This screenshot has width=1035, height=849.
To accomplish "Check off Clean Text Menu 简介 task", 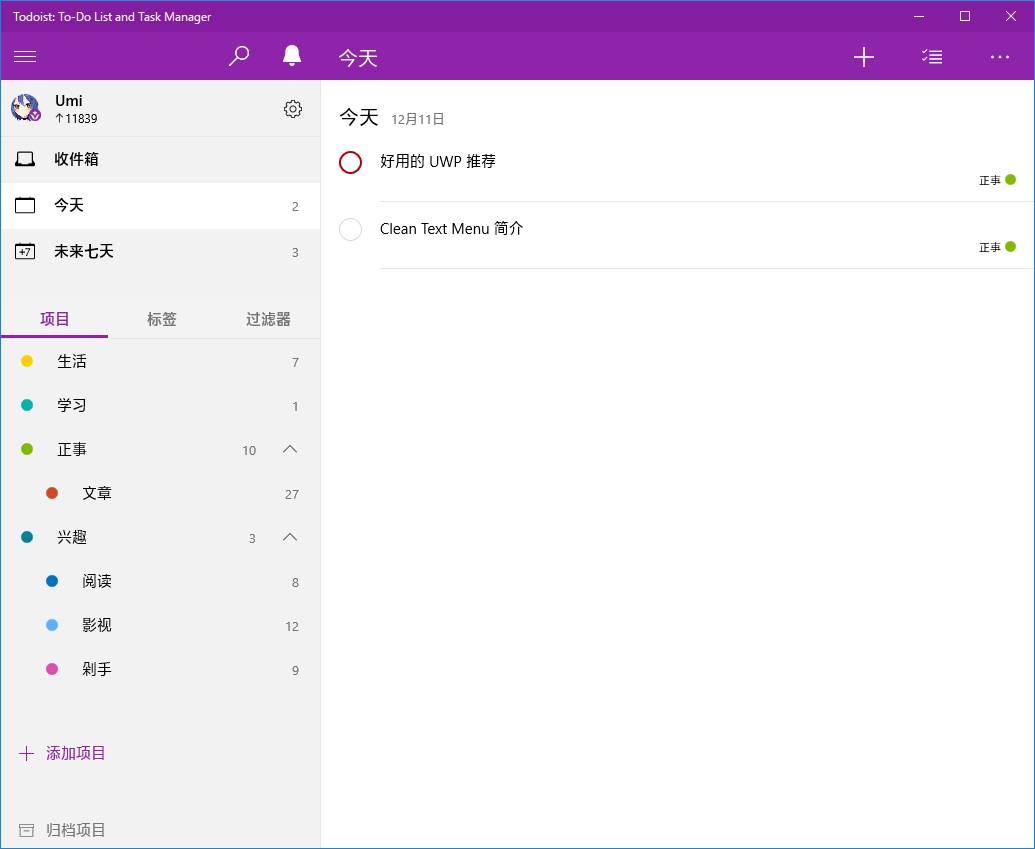I will [x=350, y=229].
